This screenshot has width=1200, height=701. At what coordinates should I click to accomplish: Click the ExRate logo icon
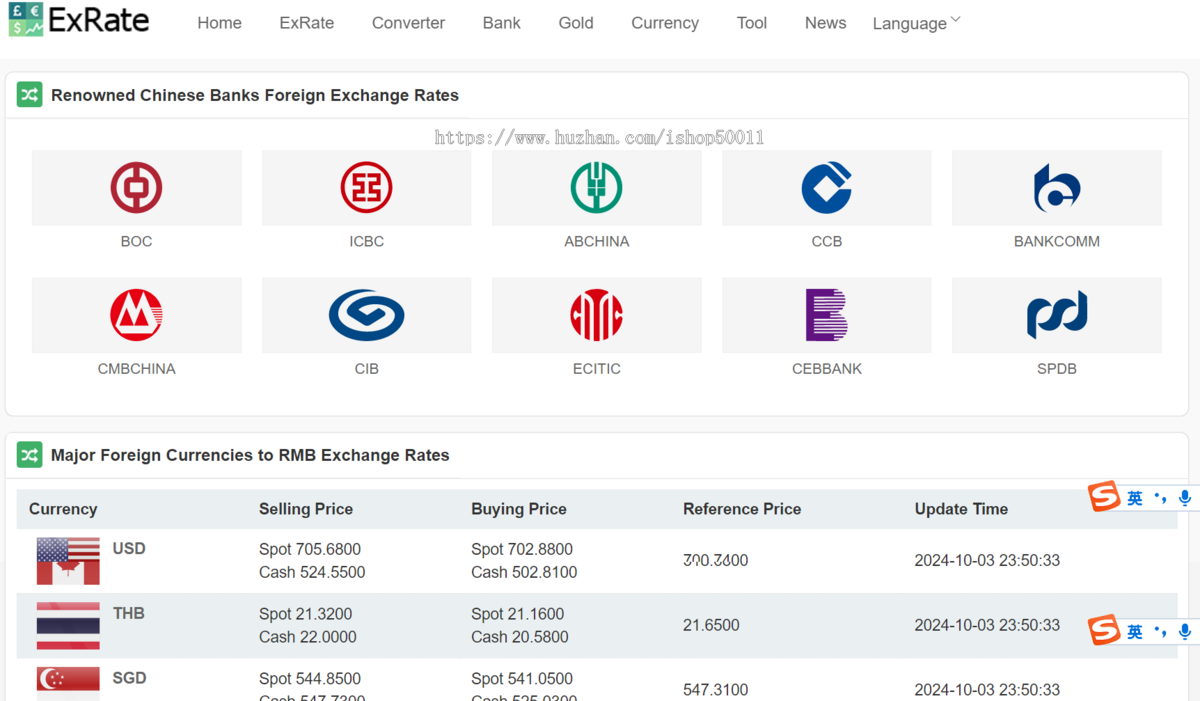[x=26, y=19]
